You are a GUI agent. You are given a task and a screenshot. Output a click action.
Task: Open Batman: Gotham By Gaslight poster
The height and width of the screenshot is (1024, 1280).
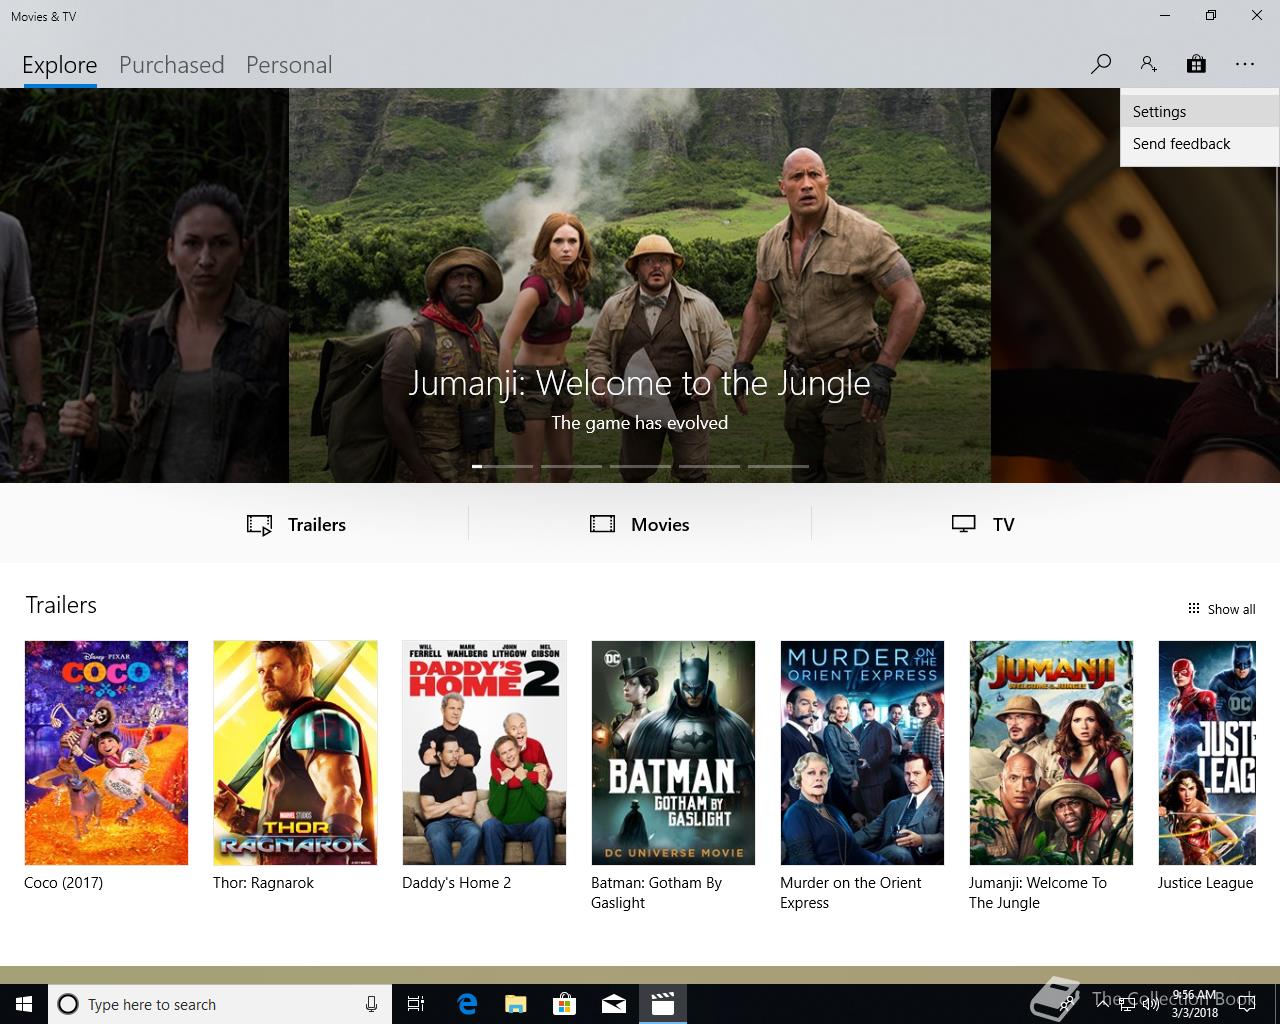[x=673, y=753]
